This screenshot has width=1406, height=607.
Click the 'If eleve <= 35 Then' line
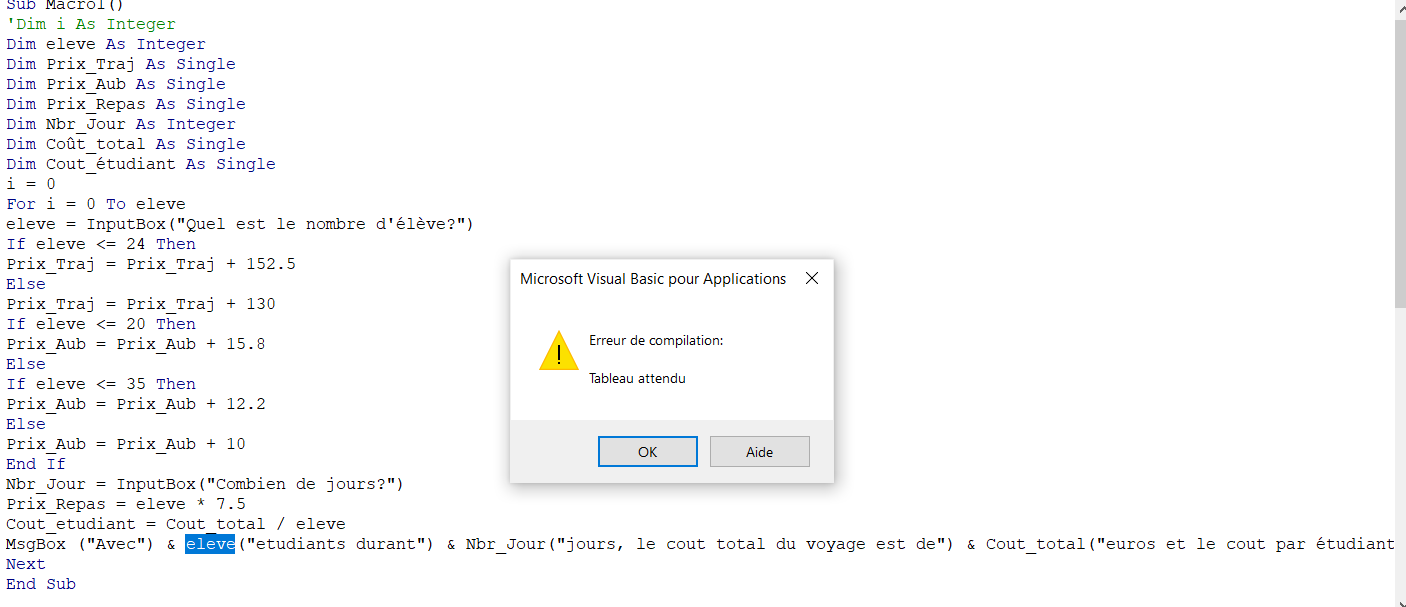[101, 384]
